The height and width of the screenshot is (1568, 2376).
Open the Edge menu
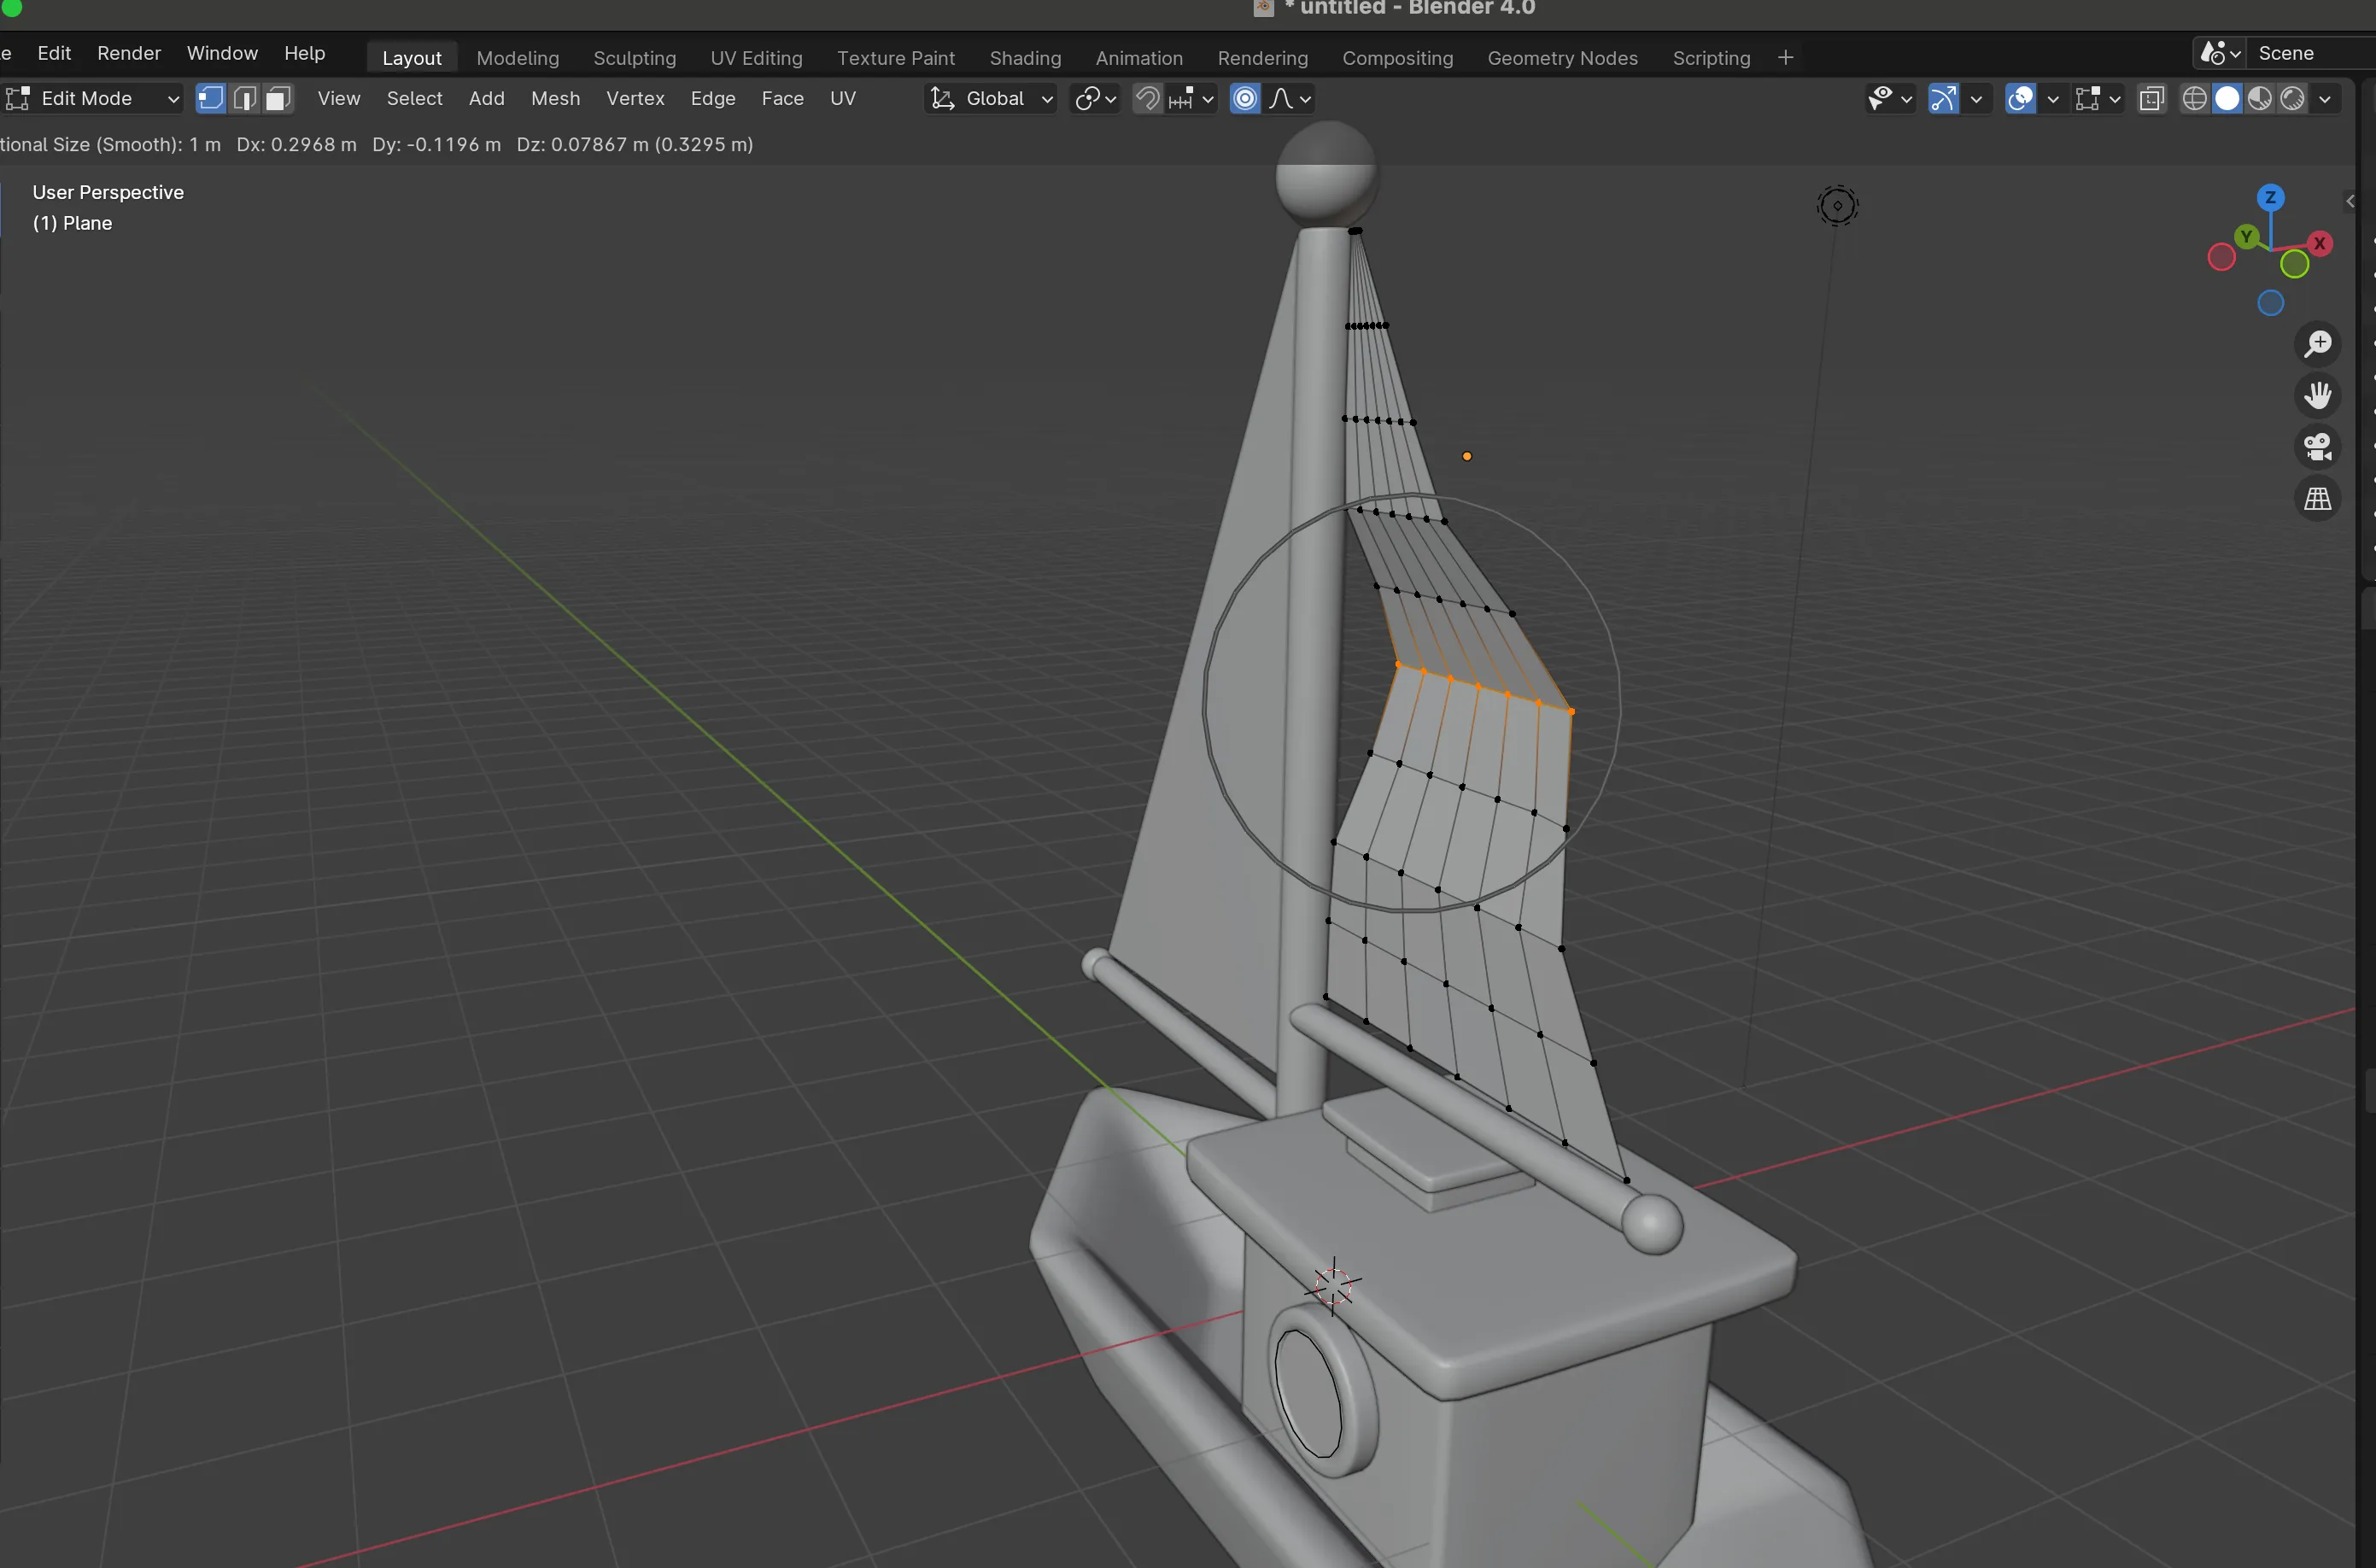[x=713, y=98]
